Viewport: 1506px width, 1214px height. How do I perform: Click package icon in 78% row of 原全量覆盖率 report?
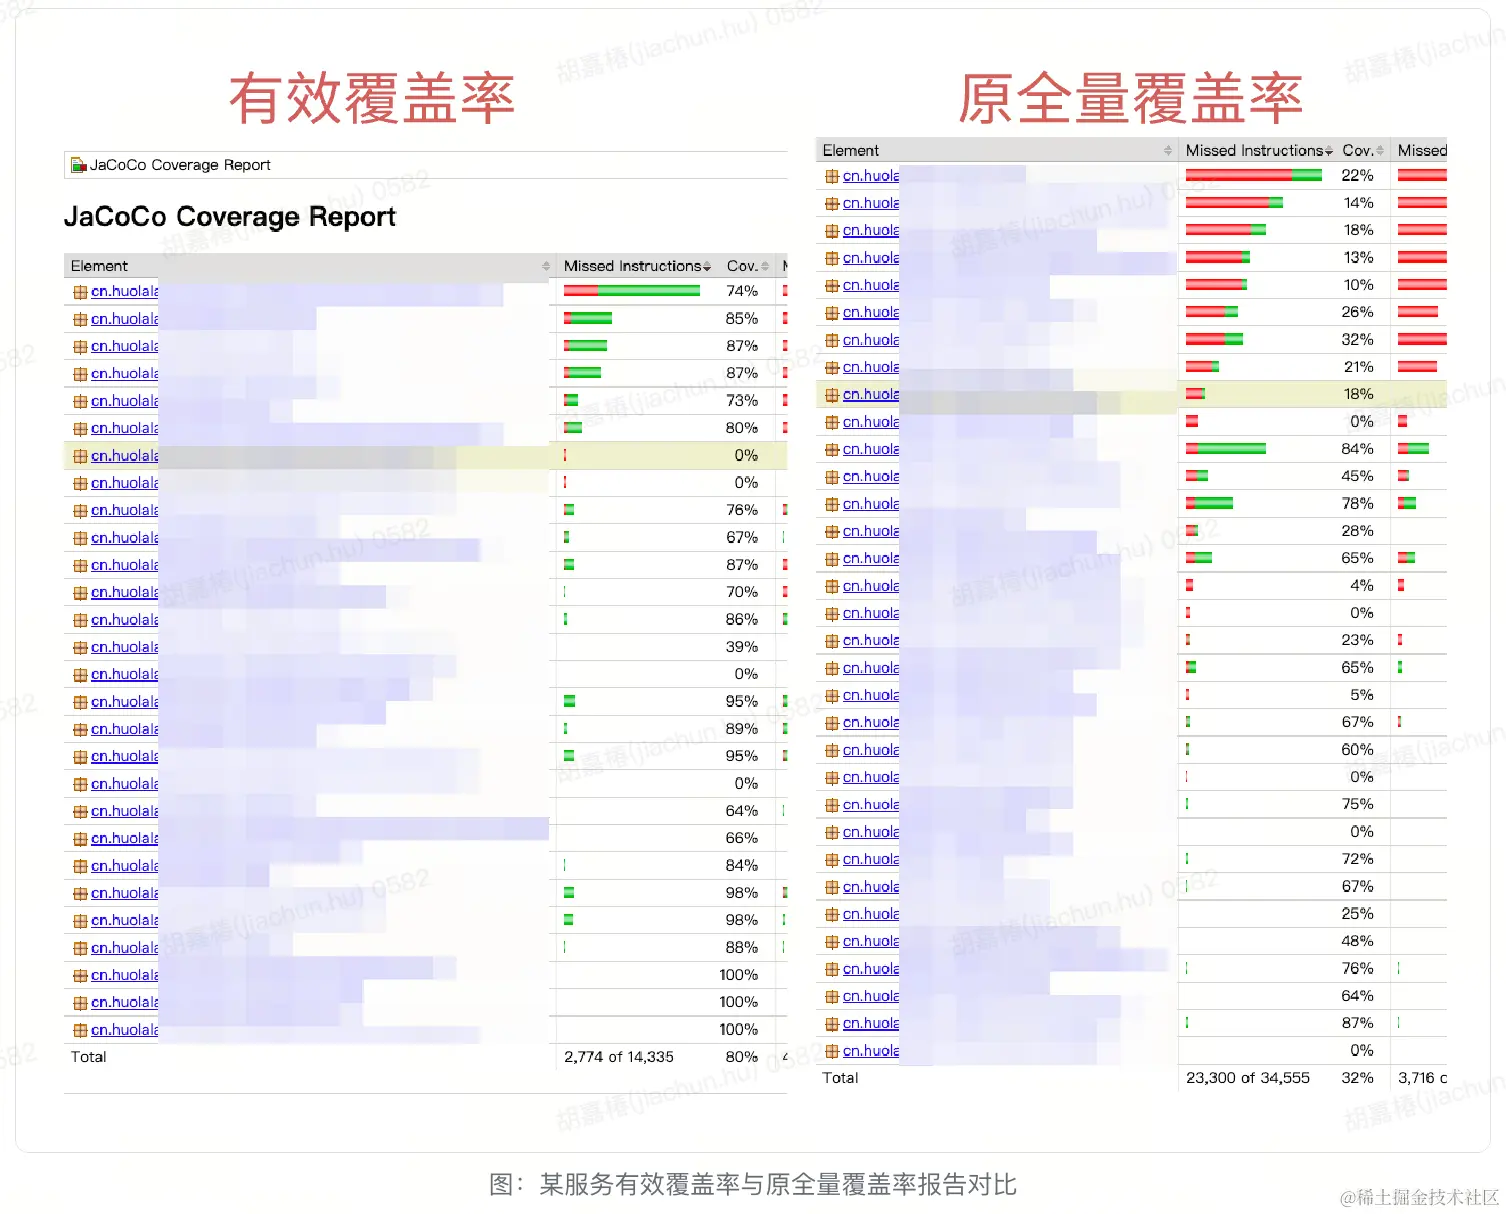pyautogui.click(x=832, y=504)
